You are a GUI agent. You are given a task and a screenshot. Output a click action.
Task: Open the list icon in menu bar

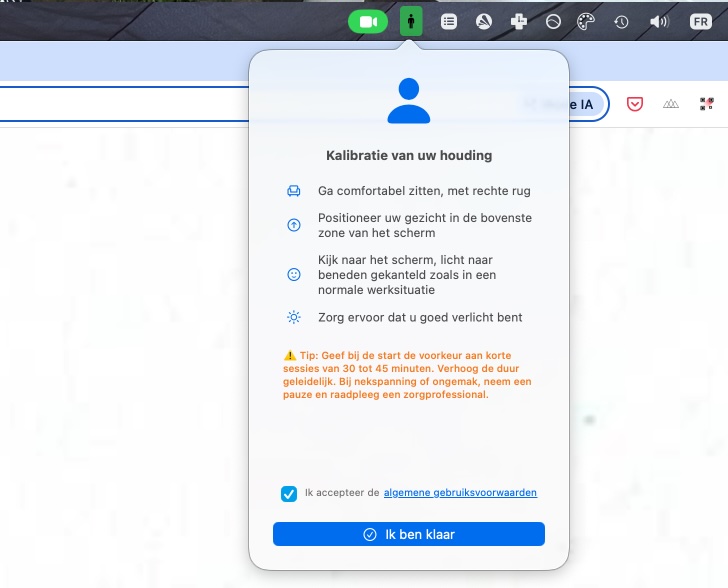448,22
